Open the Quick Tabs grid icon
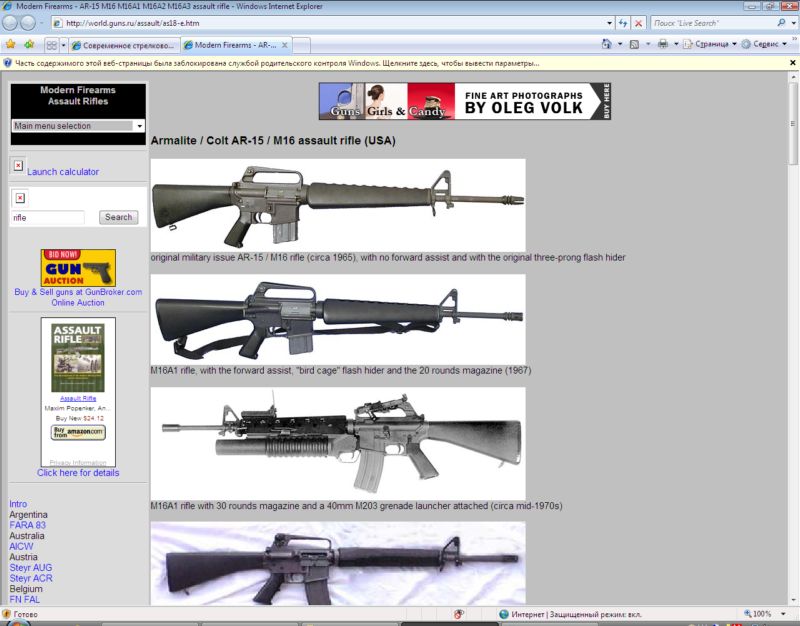The width and height of the screenshot is (800, 626). point(51,45)
